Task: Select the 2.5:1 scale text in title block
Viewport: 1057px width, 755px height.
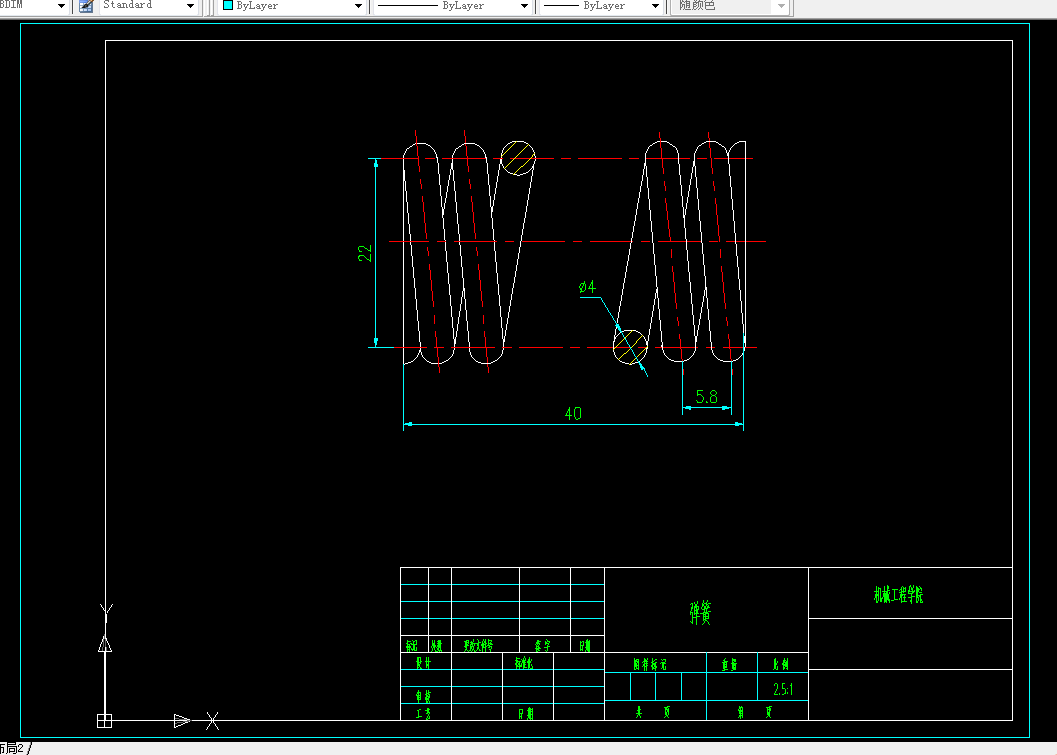Action: (x=783, y=689)
